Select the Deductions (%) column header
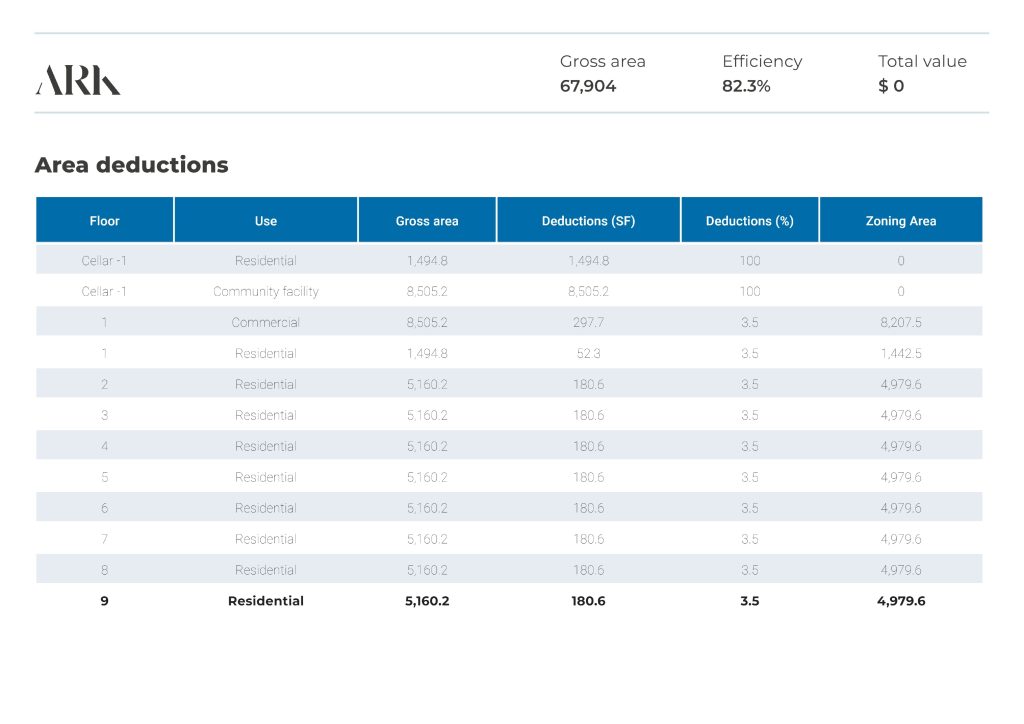 point(749,221)
